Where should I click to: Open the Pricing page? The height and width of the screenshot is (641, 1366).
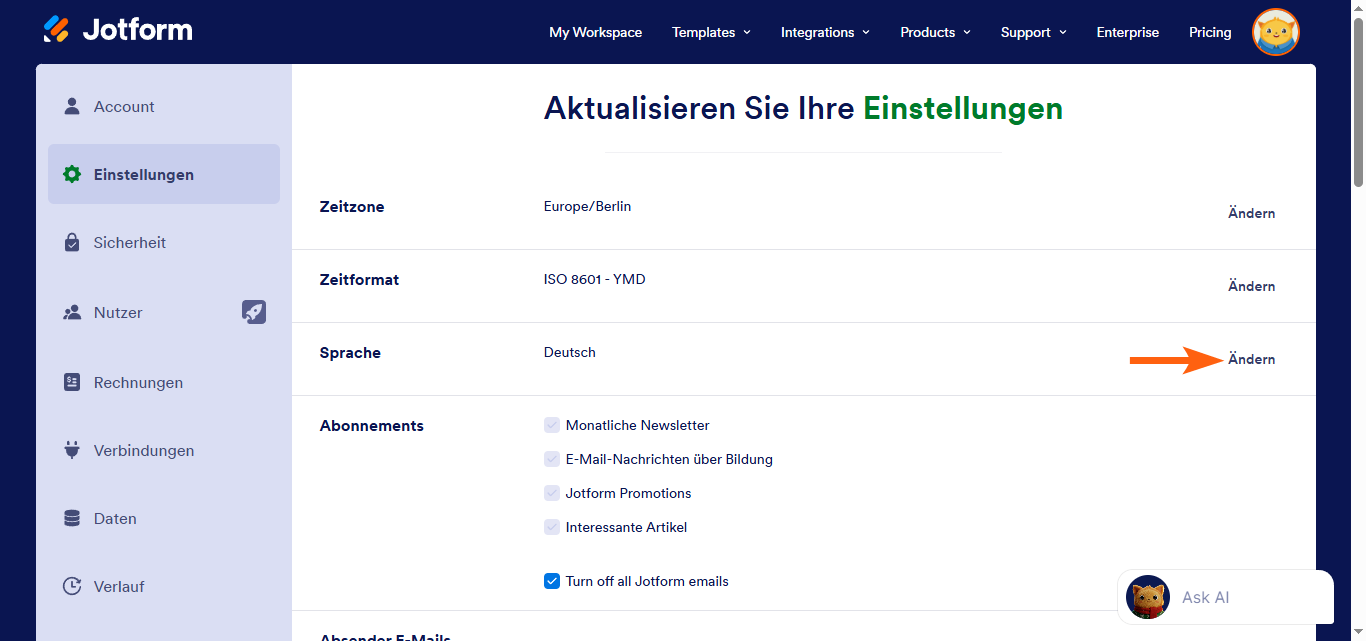[1209, 32]
